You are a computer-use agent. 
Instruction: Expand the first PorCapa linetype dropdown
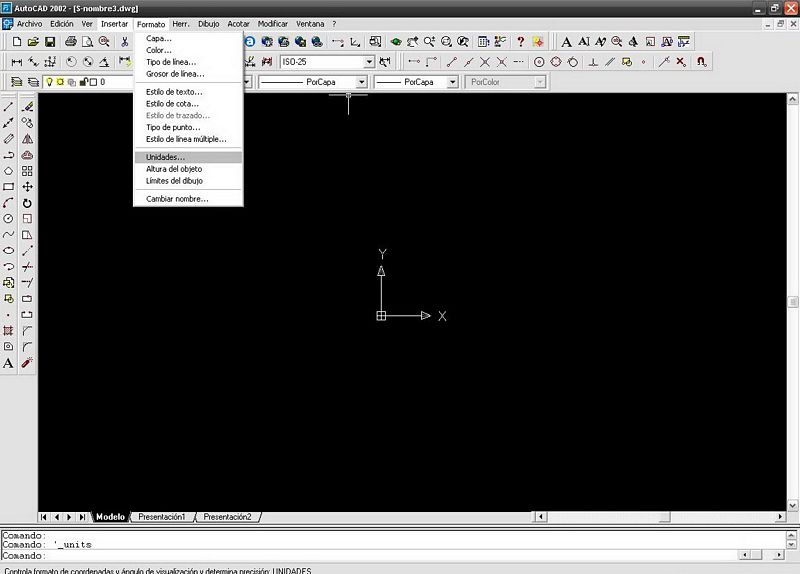[x=361, y=82]
